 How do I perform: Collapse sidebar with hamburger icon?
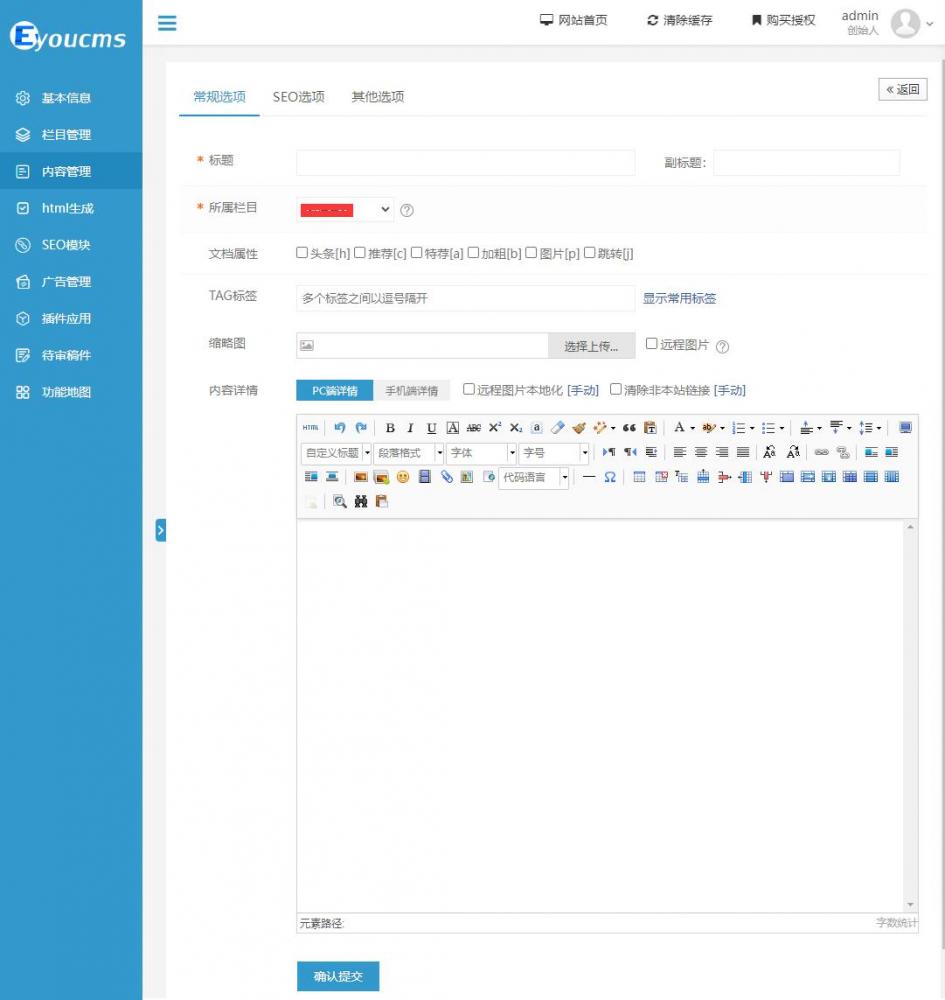point(167,24)
